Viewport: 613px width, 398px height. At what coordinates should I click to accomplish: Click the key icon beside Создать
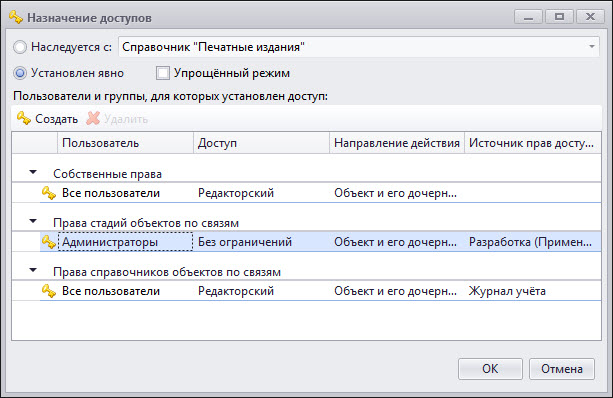(x=24, y=118)
